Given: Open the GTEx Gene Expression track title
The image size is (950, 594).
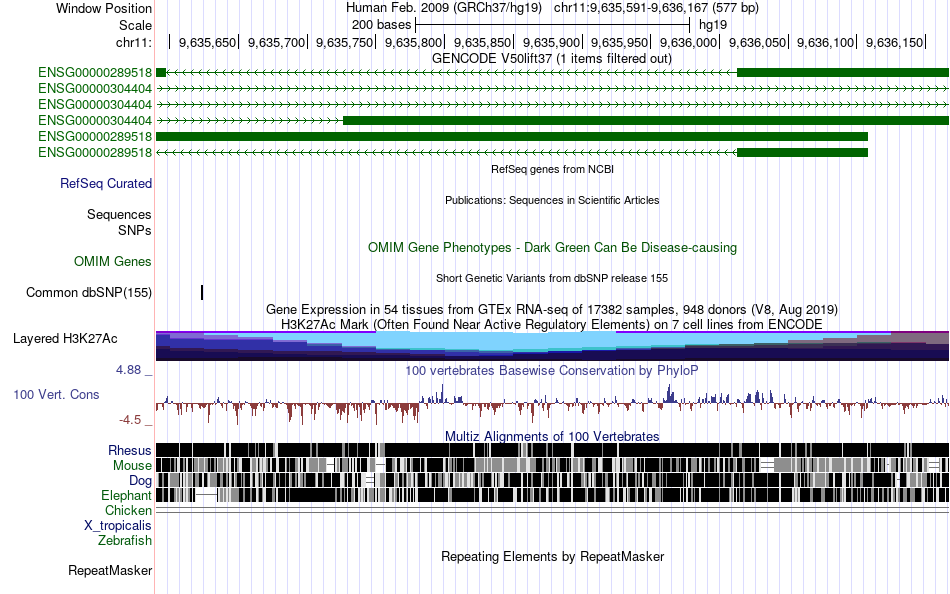Looking at the screenshot, I should coord(552,310).
